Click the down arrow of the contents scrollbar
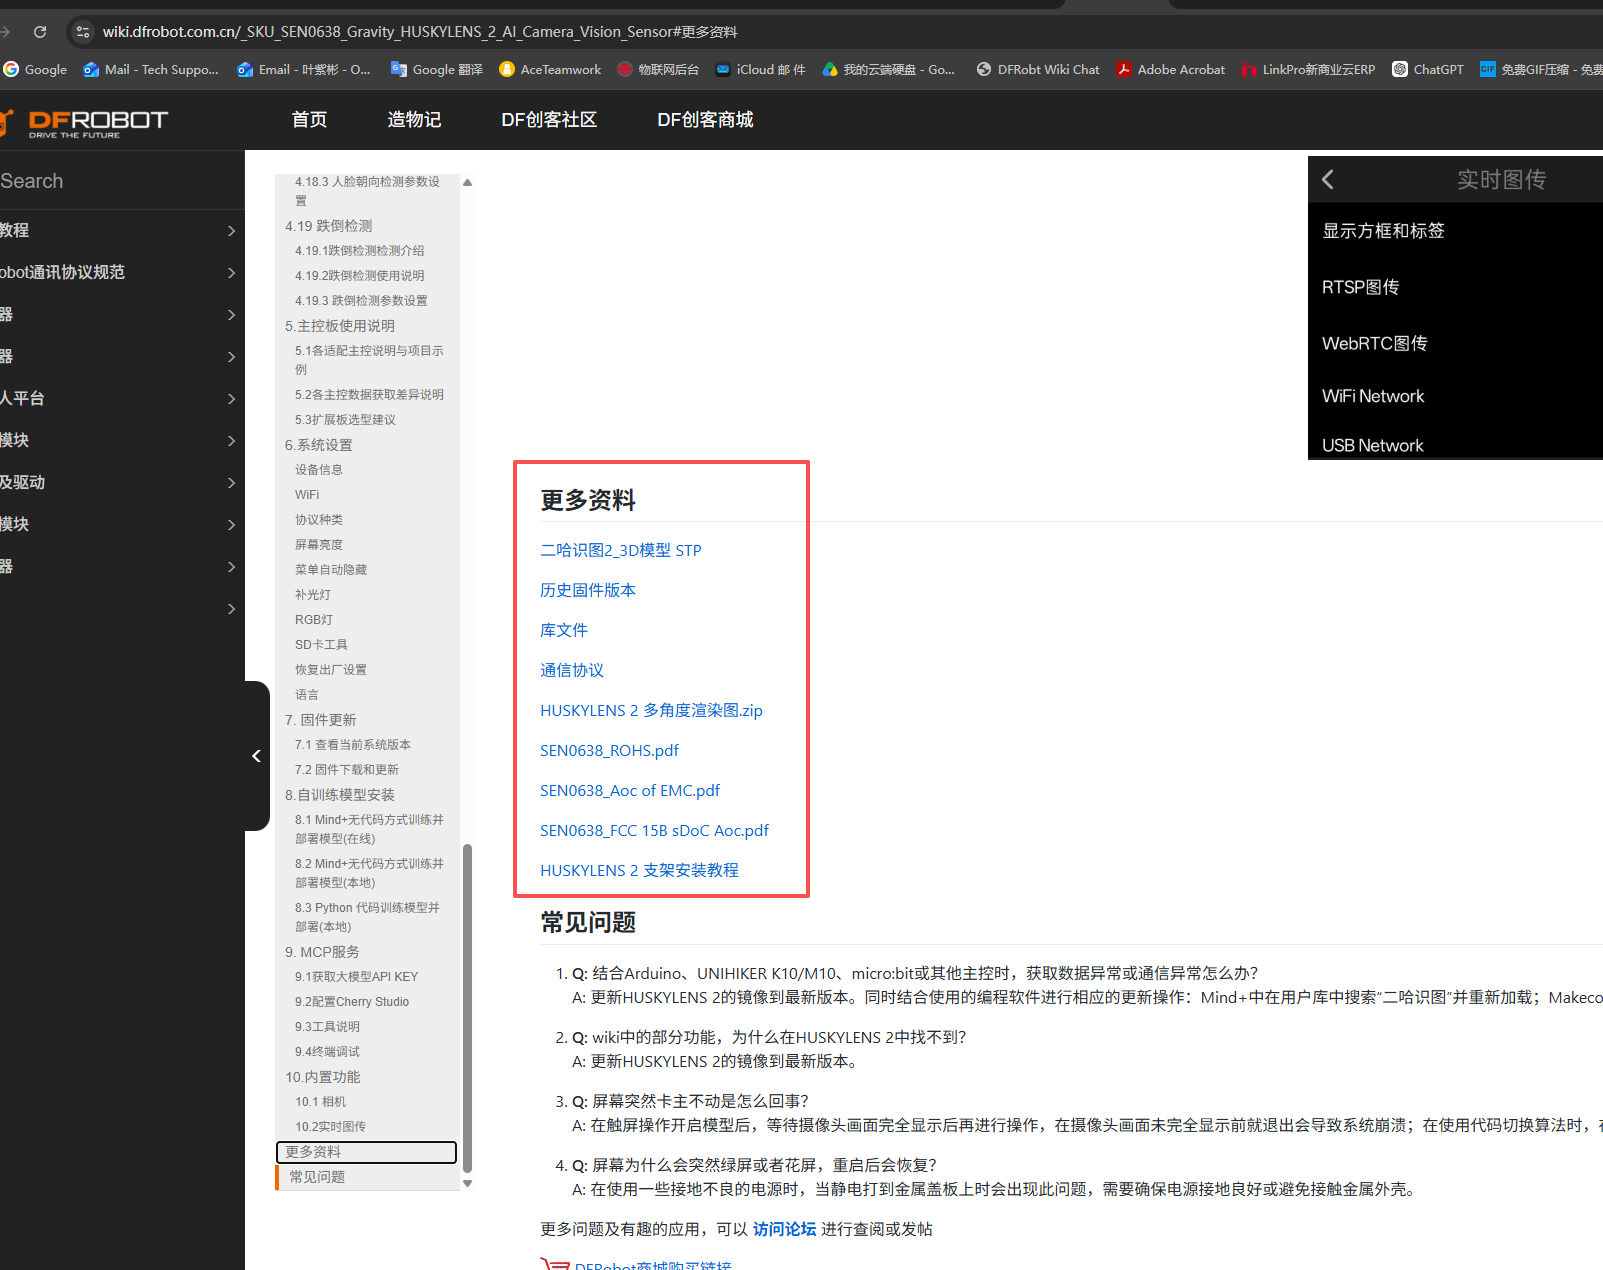The width and height of the screenshot is (1603, 1270). (x=467, y=1183)
